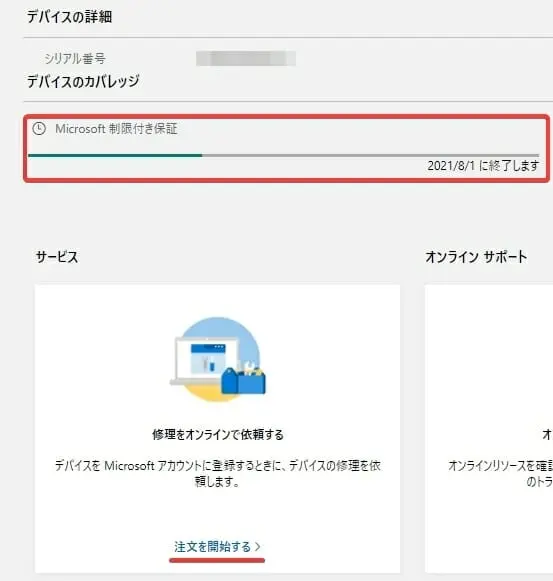553x581 pixels.
Task: Click the オンライン サポート heading
Action: pos(476,257)
